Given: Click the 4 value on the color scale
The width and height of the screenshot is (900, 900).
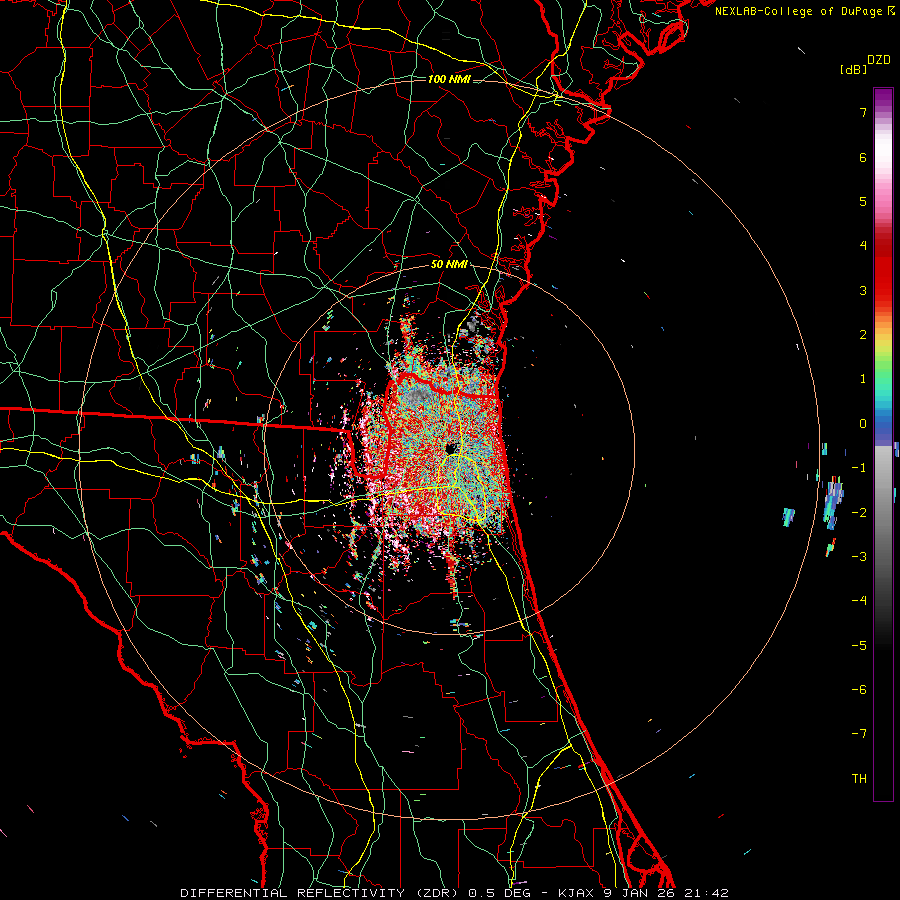Looking at the screenshot, I should tap(863, 246).
